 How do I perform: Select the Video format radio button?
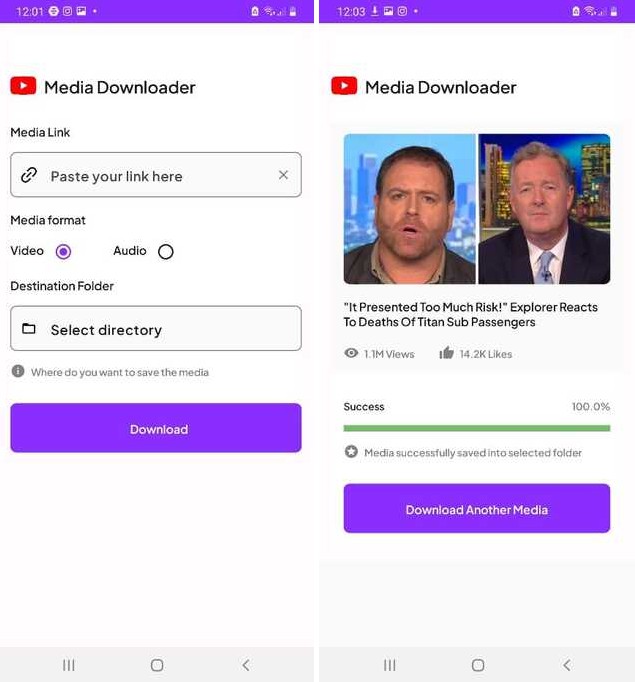(64, 251)
